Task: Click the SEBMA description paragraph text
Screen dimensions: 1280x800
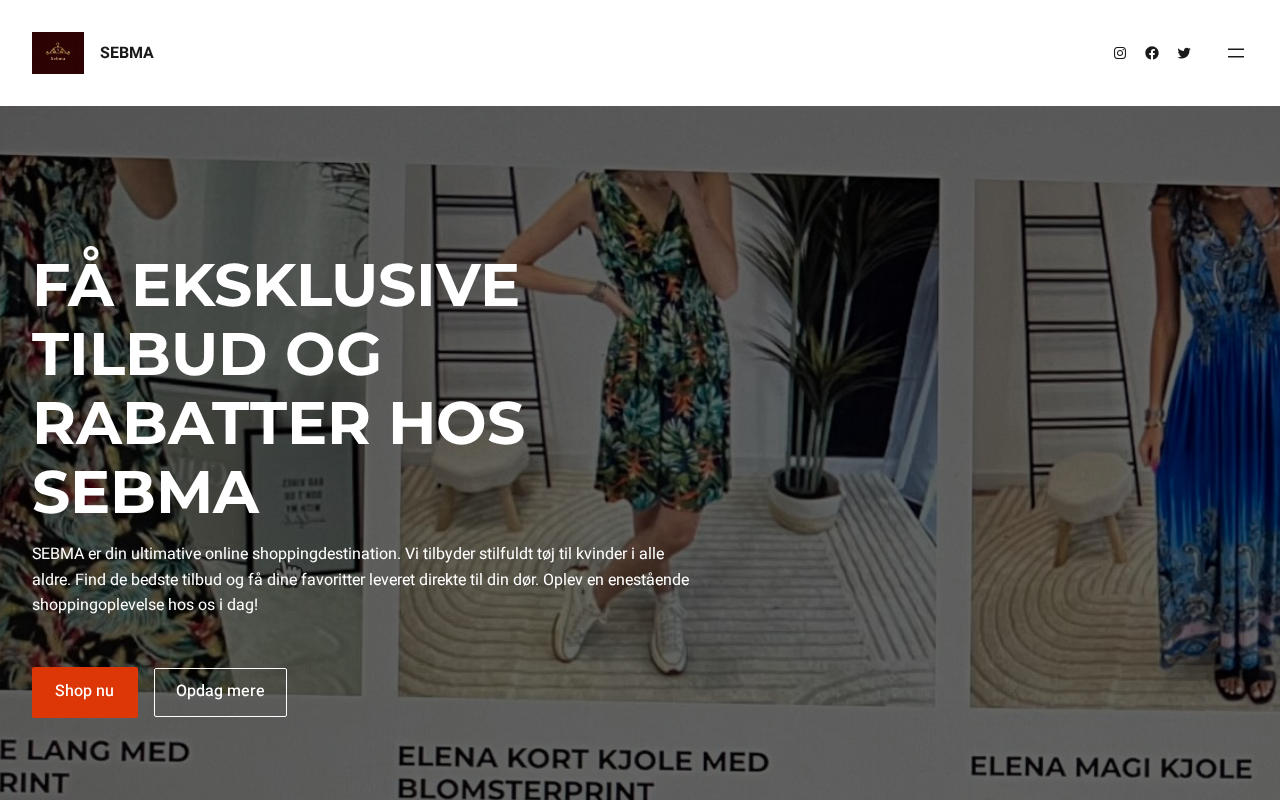Action: pyautogui.click(x=361, y=579)
